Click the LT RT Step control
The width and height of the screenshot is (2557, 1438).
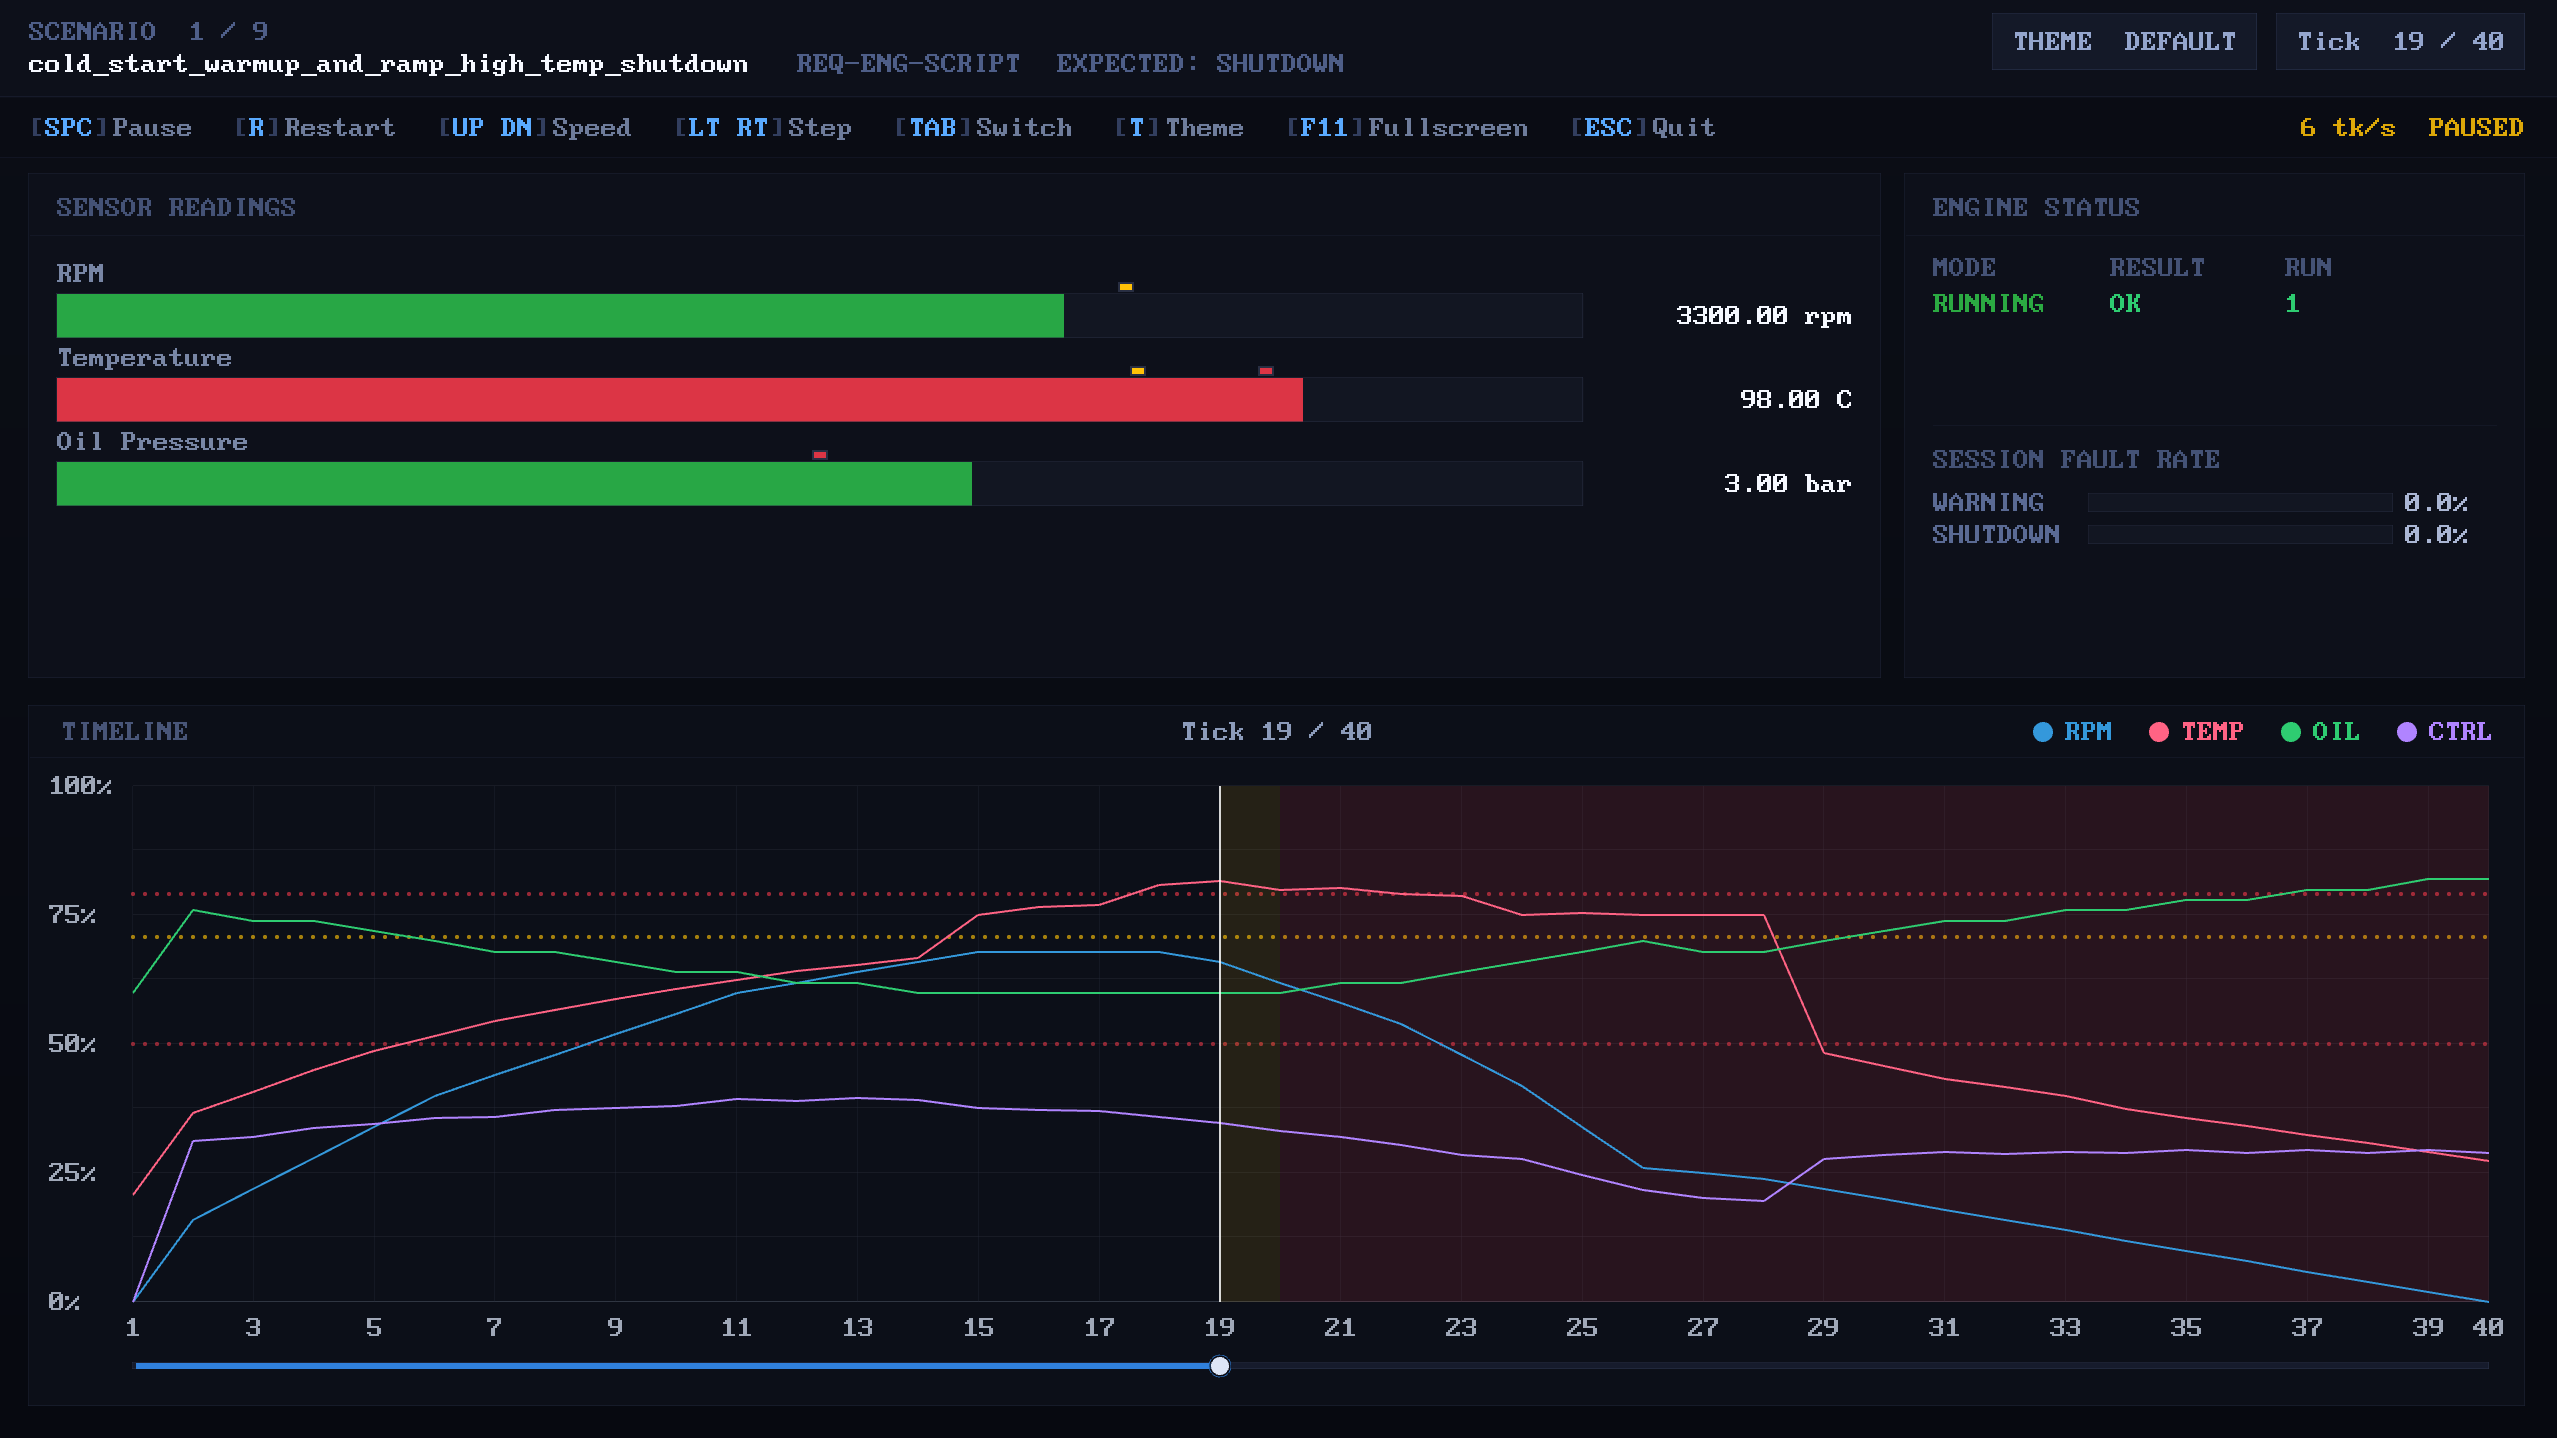click(763, 128)
